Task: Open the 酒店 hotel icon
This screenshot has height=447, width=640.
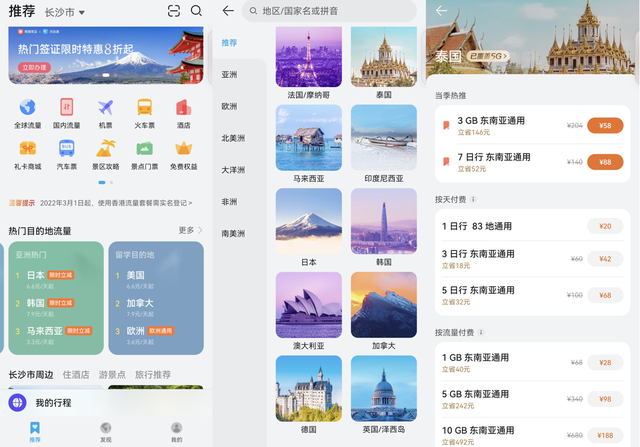Action: pos(183,107)
